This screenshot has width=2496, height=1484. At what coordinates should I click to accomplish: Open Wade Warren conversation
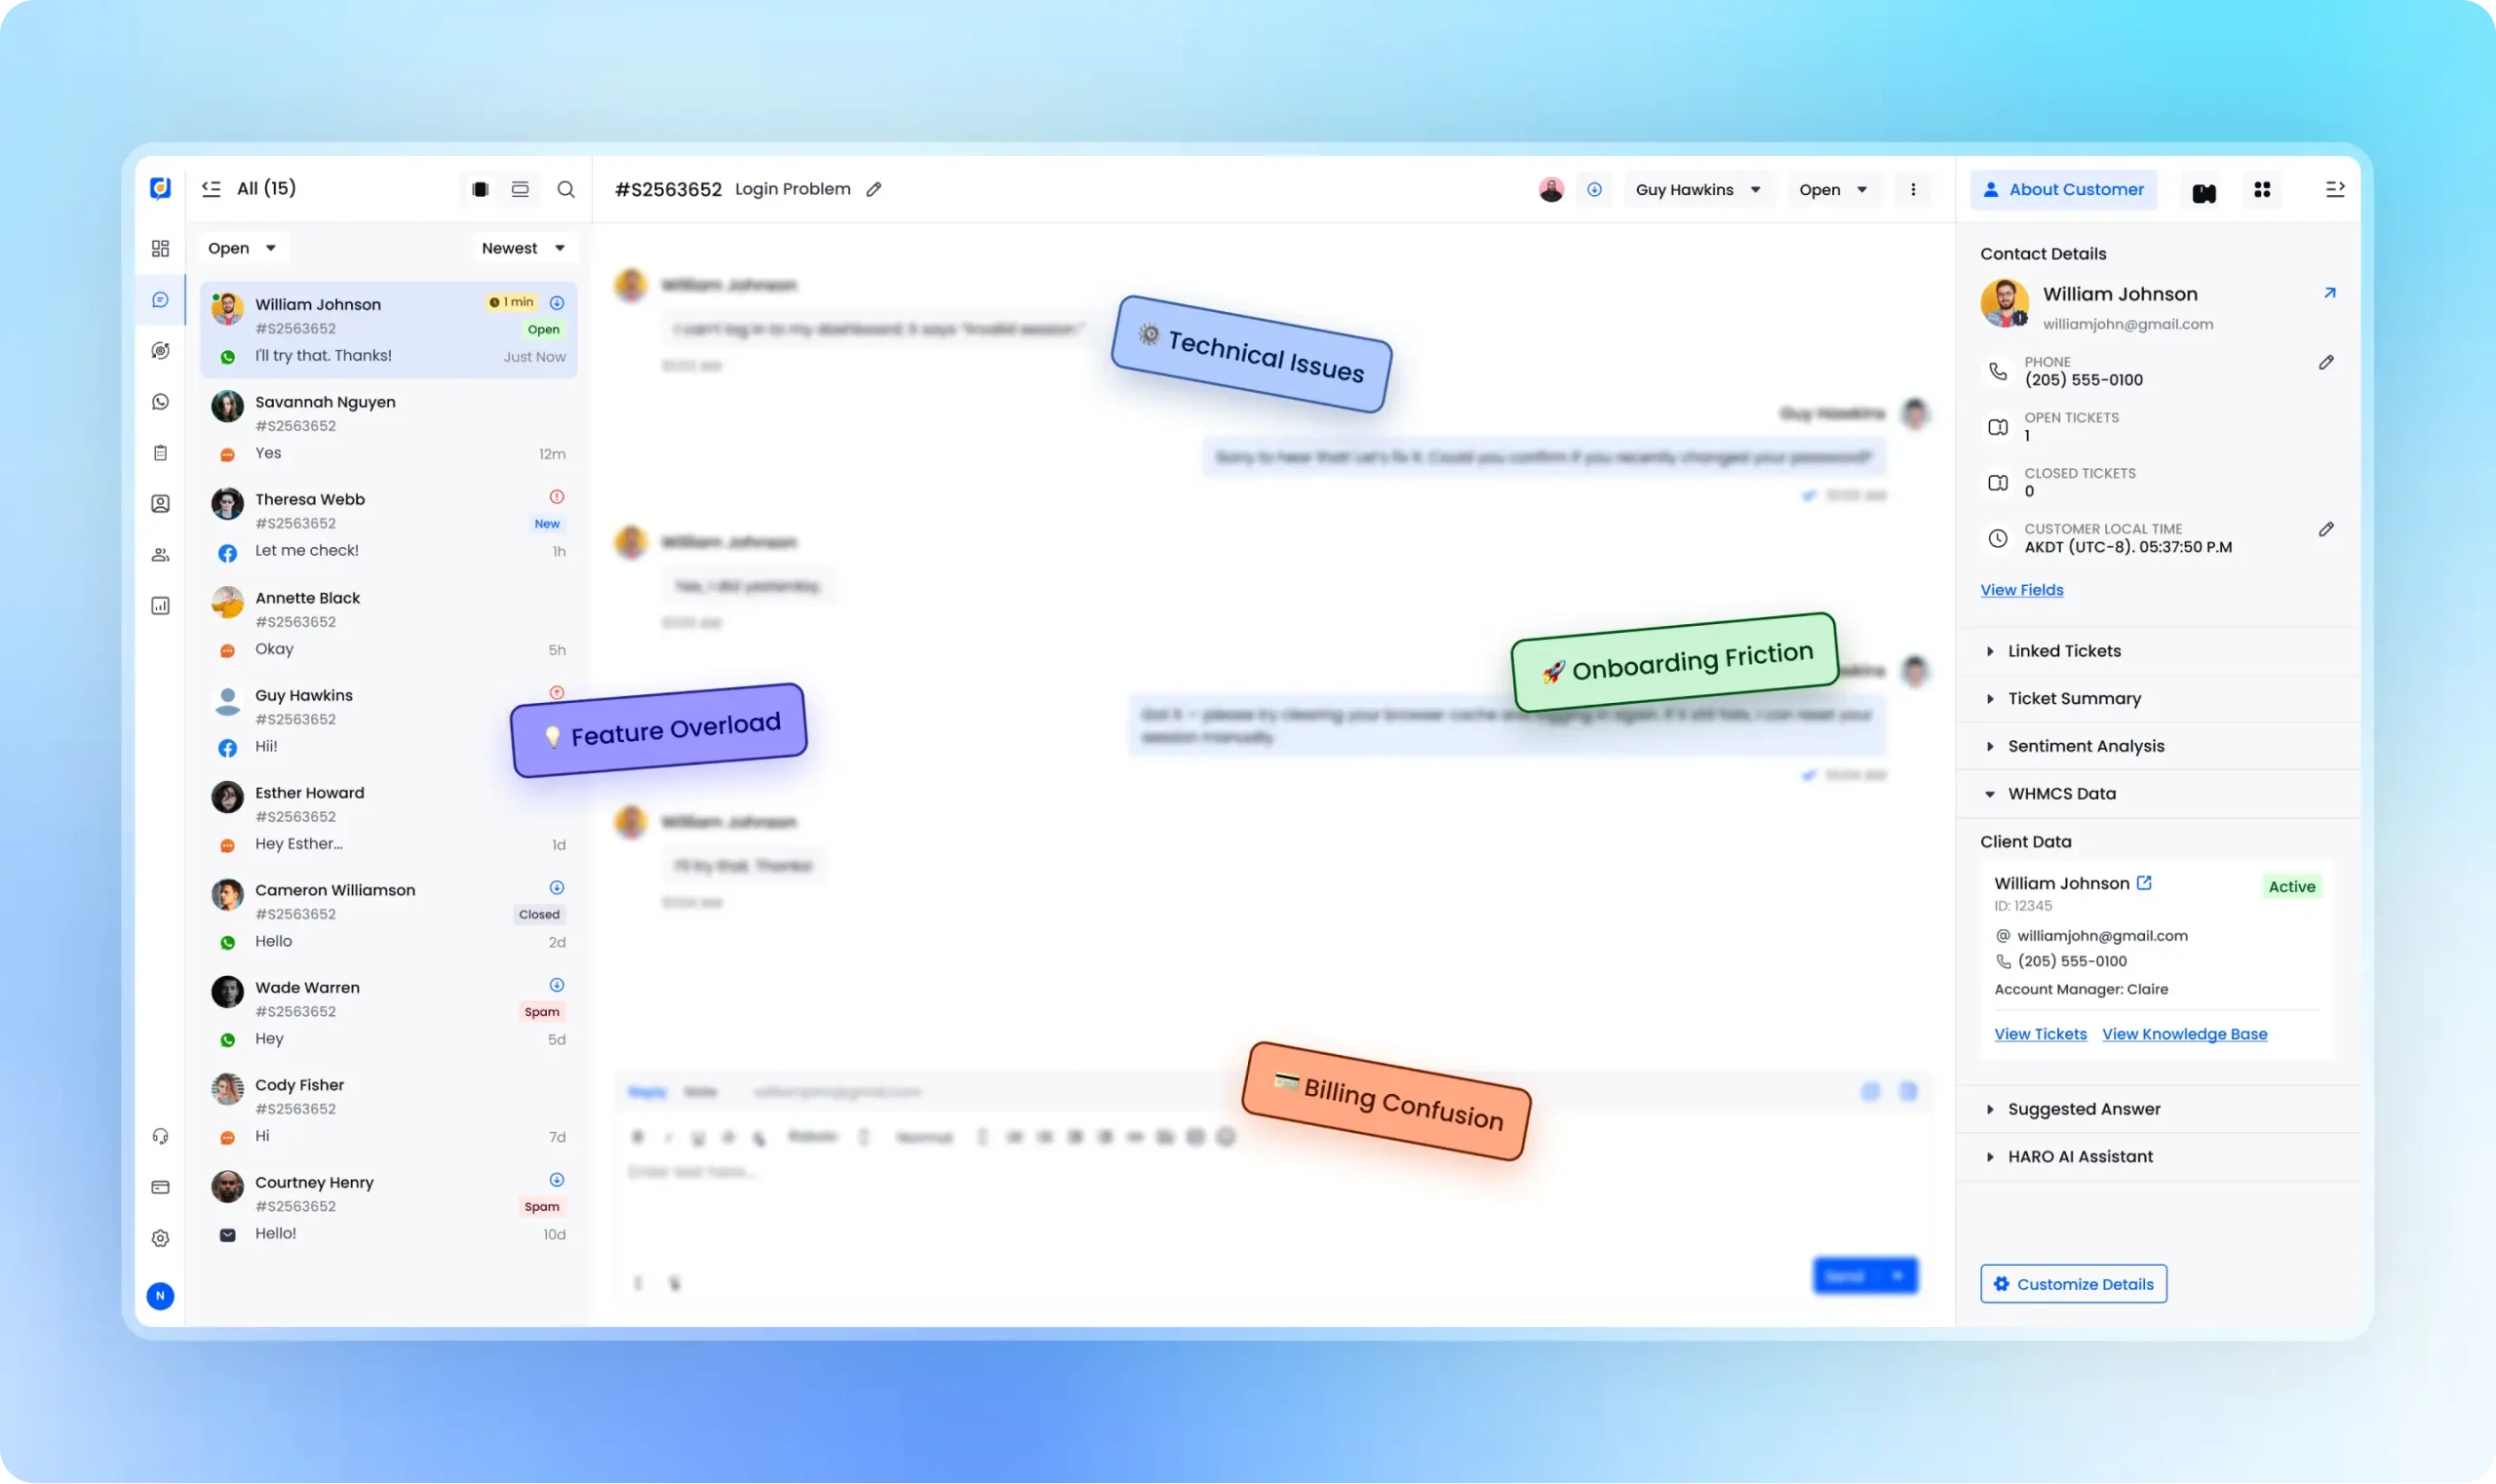tap(388, 1012)
